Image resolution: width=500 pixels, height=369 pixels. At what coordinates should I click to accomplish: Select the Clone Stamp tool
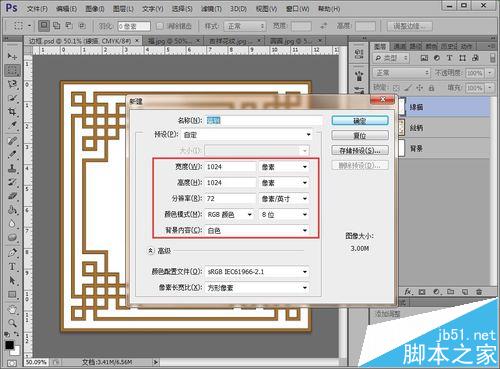pos(12,168)
